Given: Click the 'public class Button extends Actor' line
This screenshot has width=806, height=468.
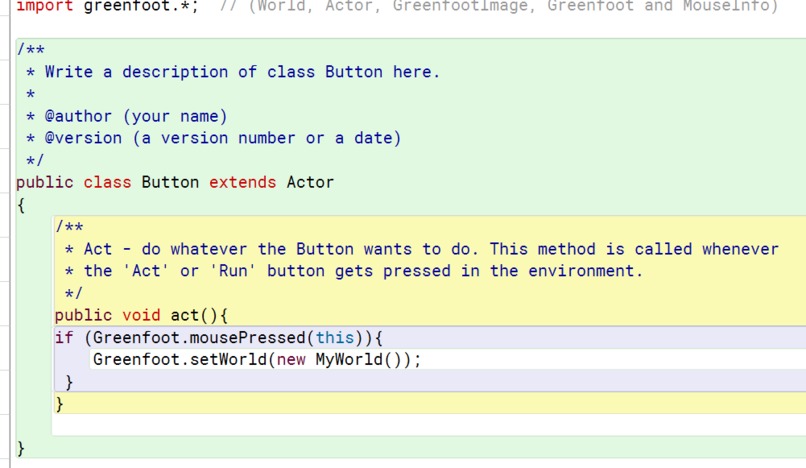Looking at the screenshot, I should pos(175,183).
